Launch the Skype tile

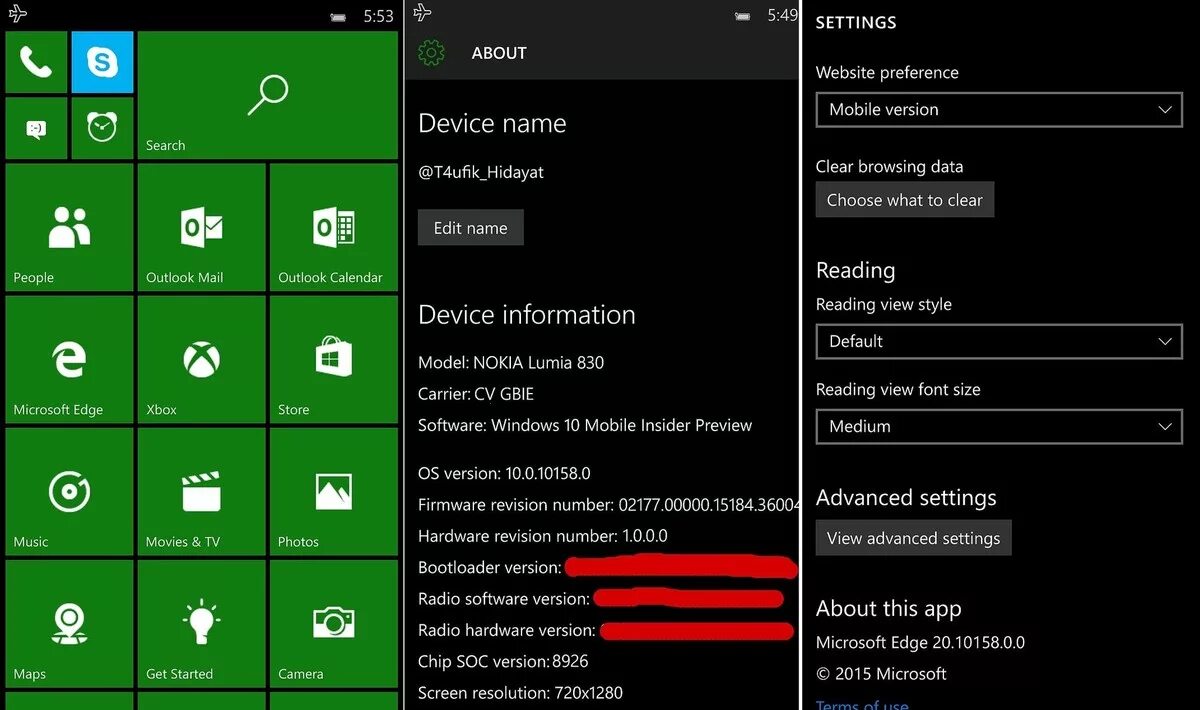click(x=102, y=62)
